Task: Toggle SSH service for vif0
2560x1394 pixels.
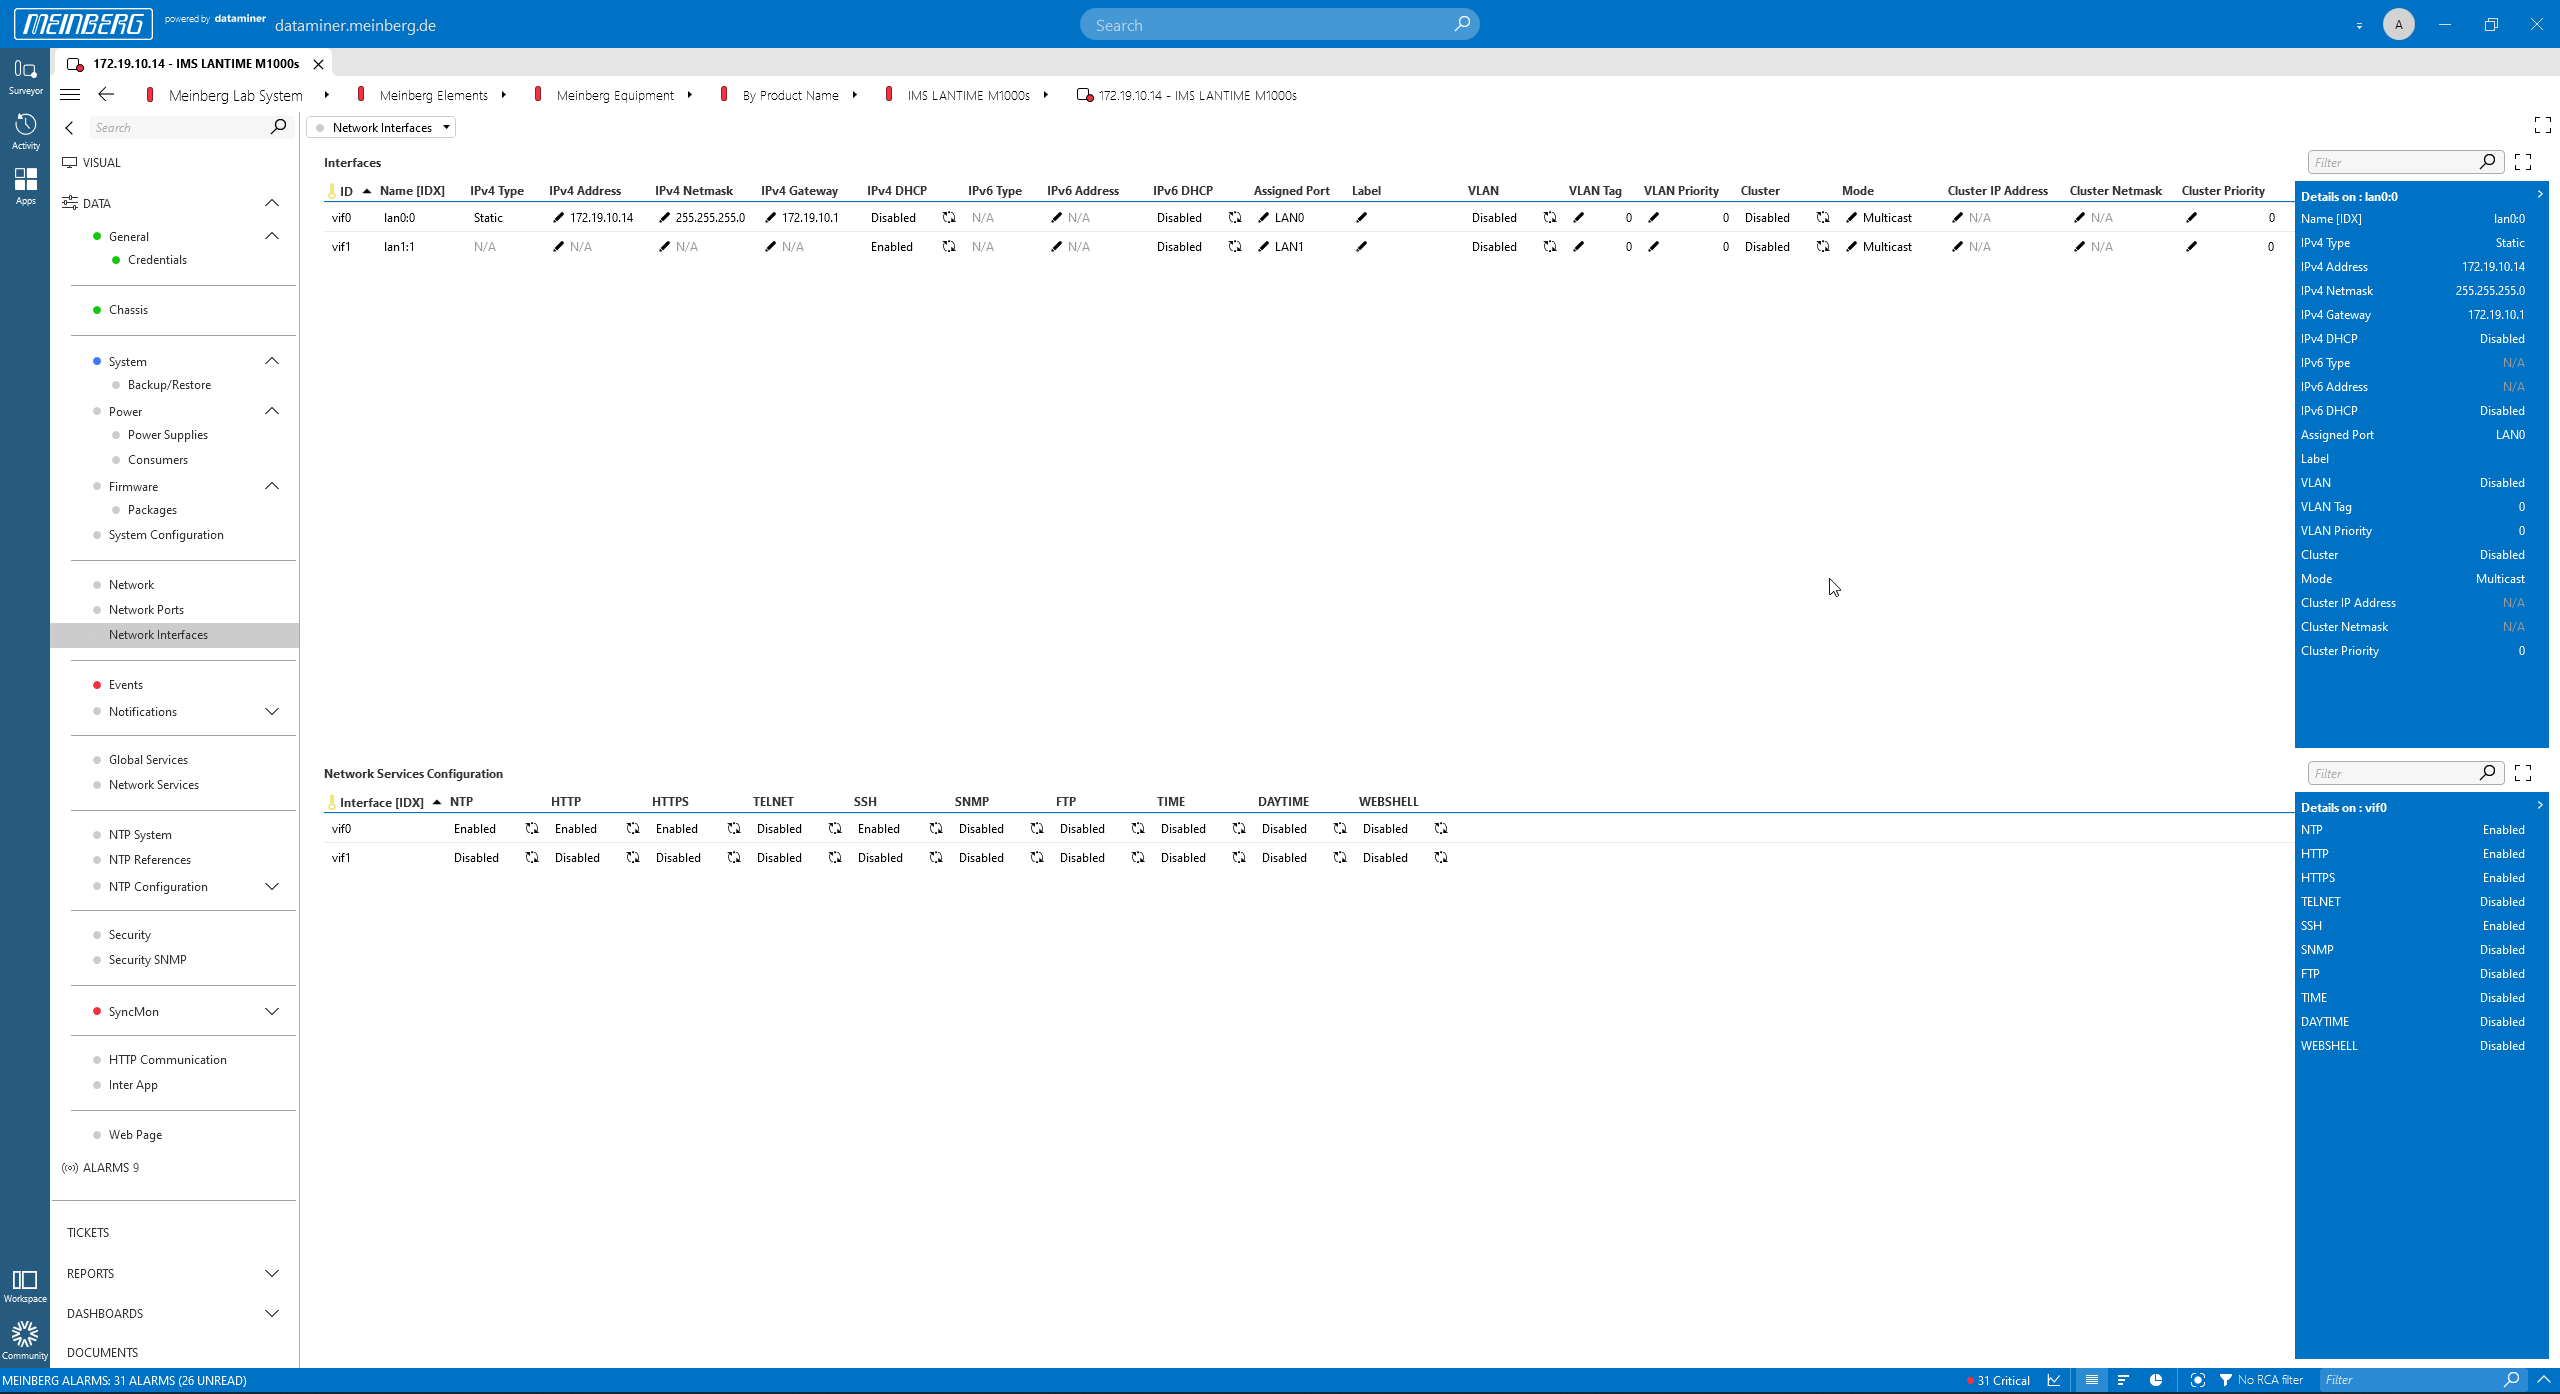Action: (x=936, y=828)
